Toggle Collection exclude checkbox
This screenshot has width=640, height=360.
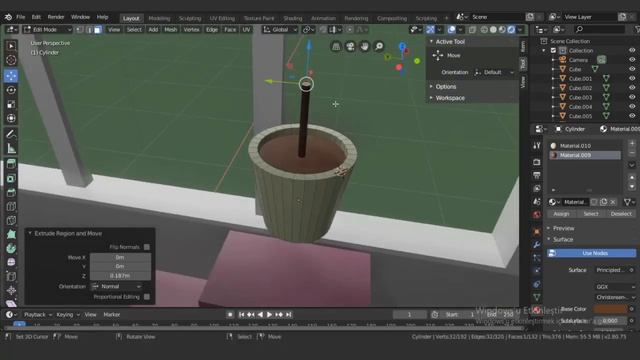pos(553,50)
